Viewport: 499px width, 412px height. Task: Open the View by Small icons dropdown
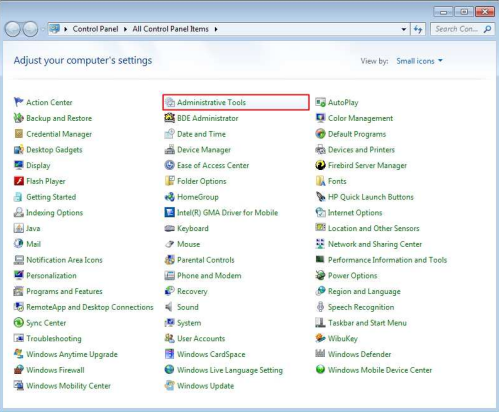click(x=419, y=61)
